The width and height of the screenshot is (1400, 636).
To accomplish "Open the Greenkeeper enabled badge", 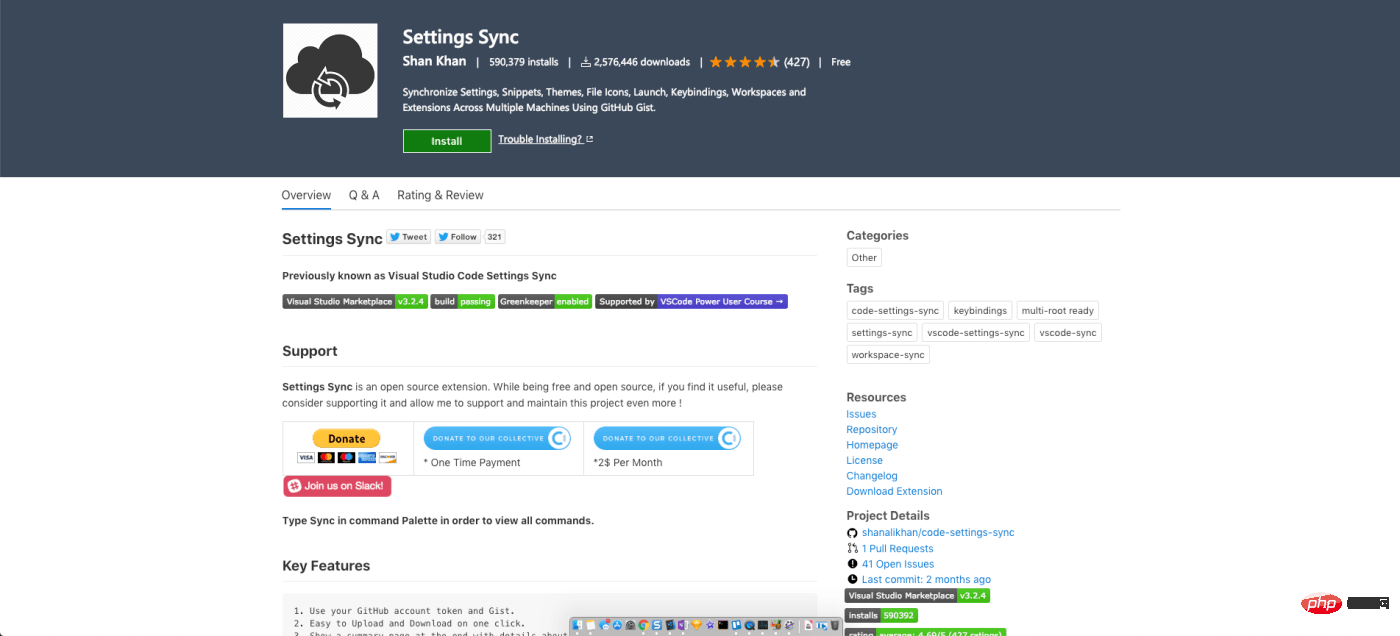I will (545, 301).
